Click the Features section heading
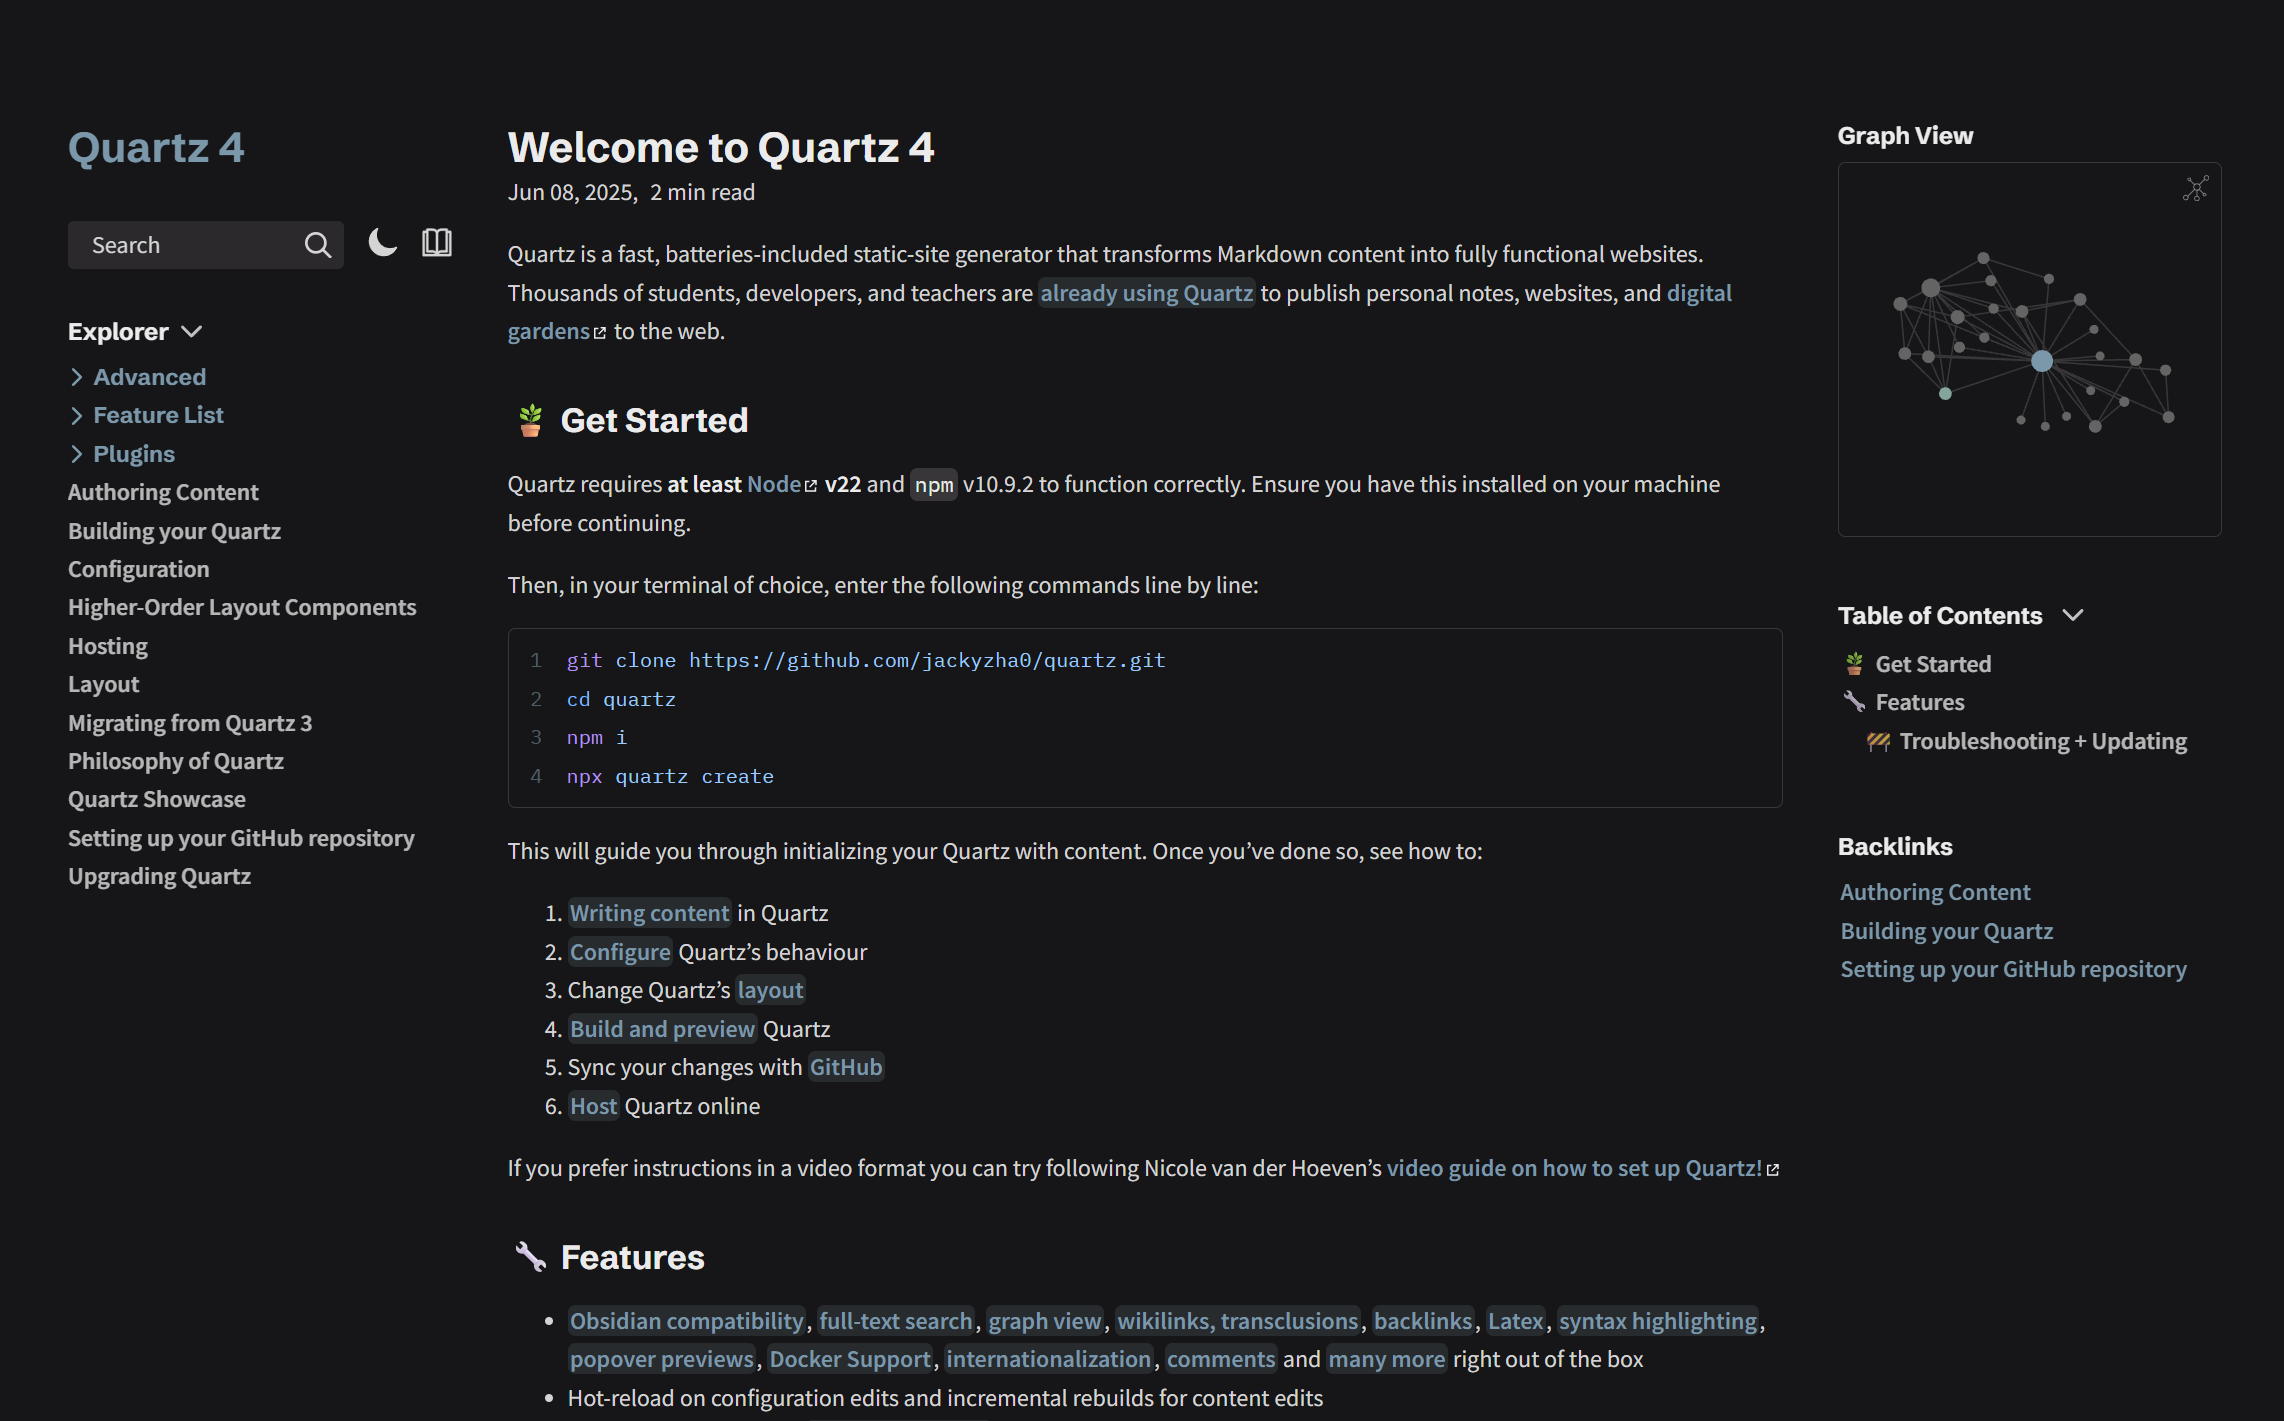Viewport: 2284px width, 1421px height. tap(632, 1257)
